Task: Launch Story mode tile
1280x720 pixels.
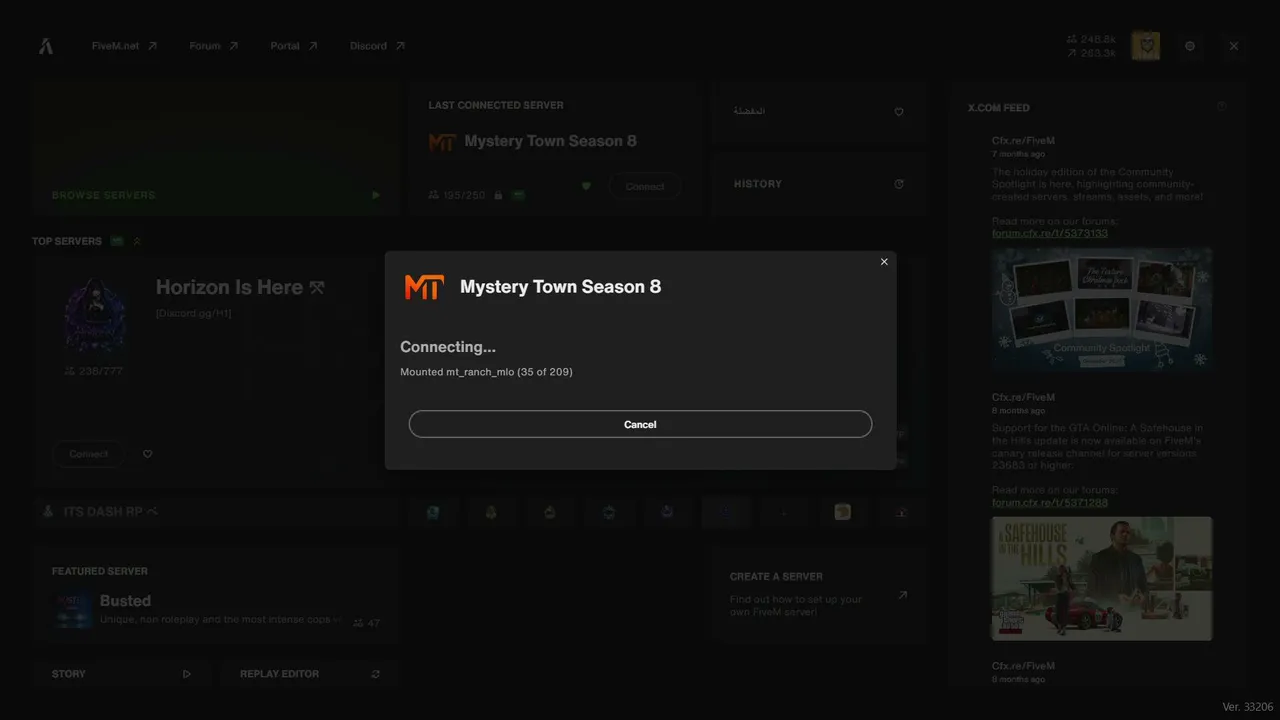Action: [122, 674]
